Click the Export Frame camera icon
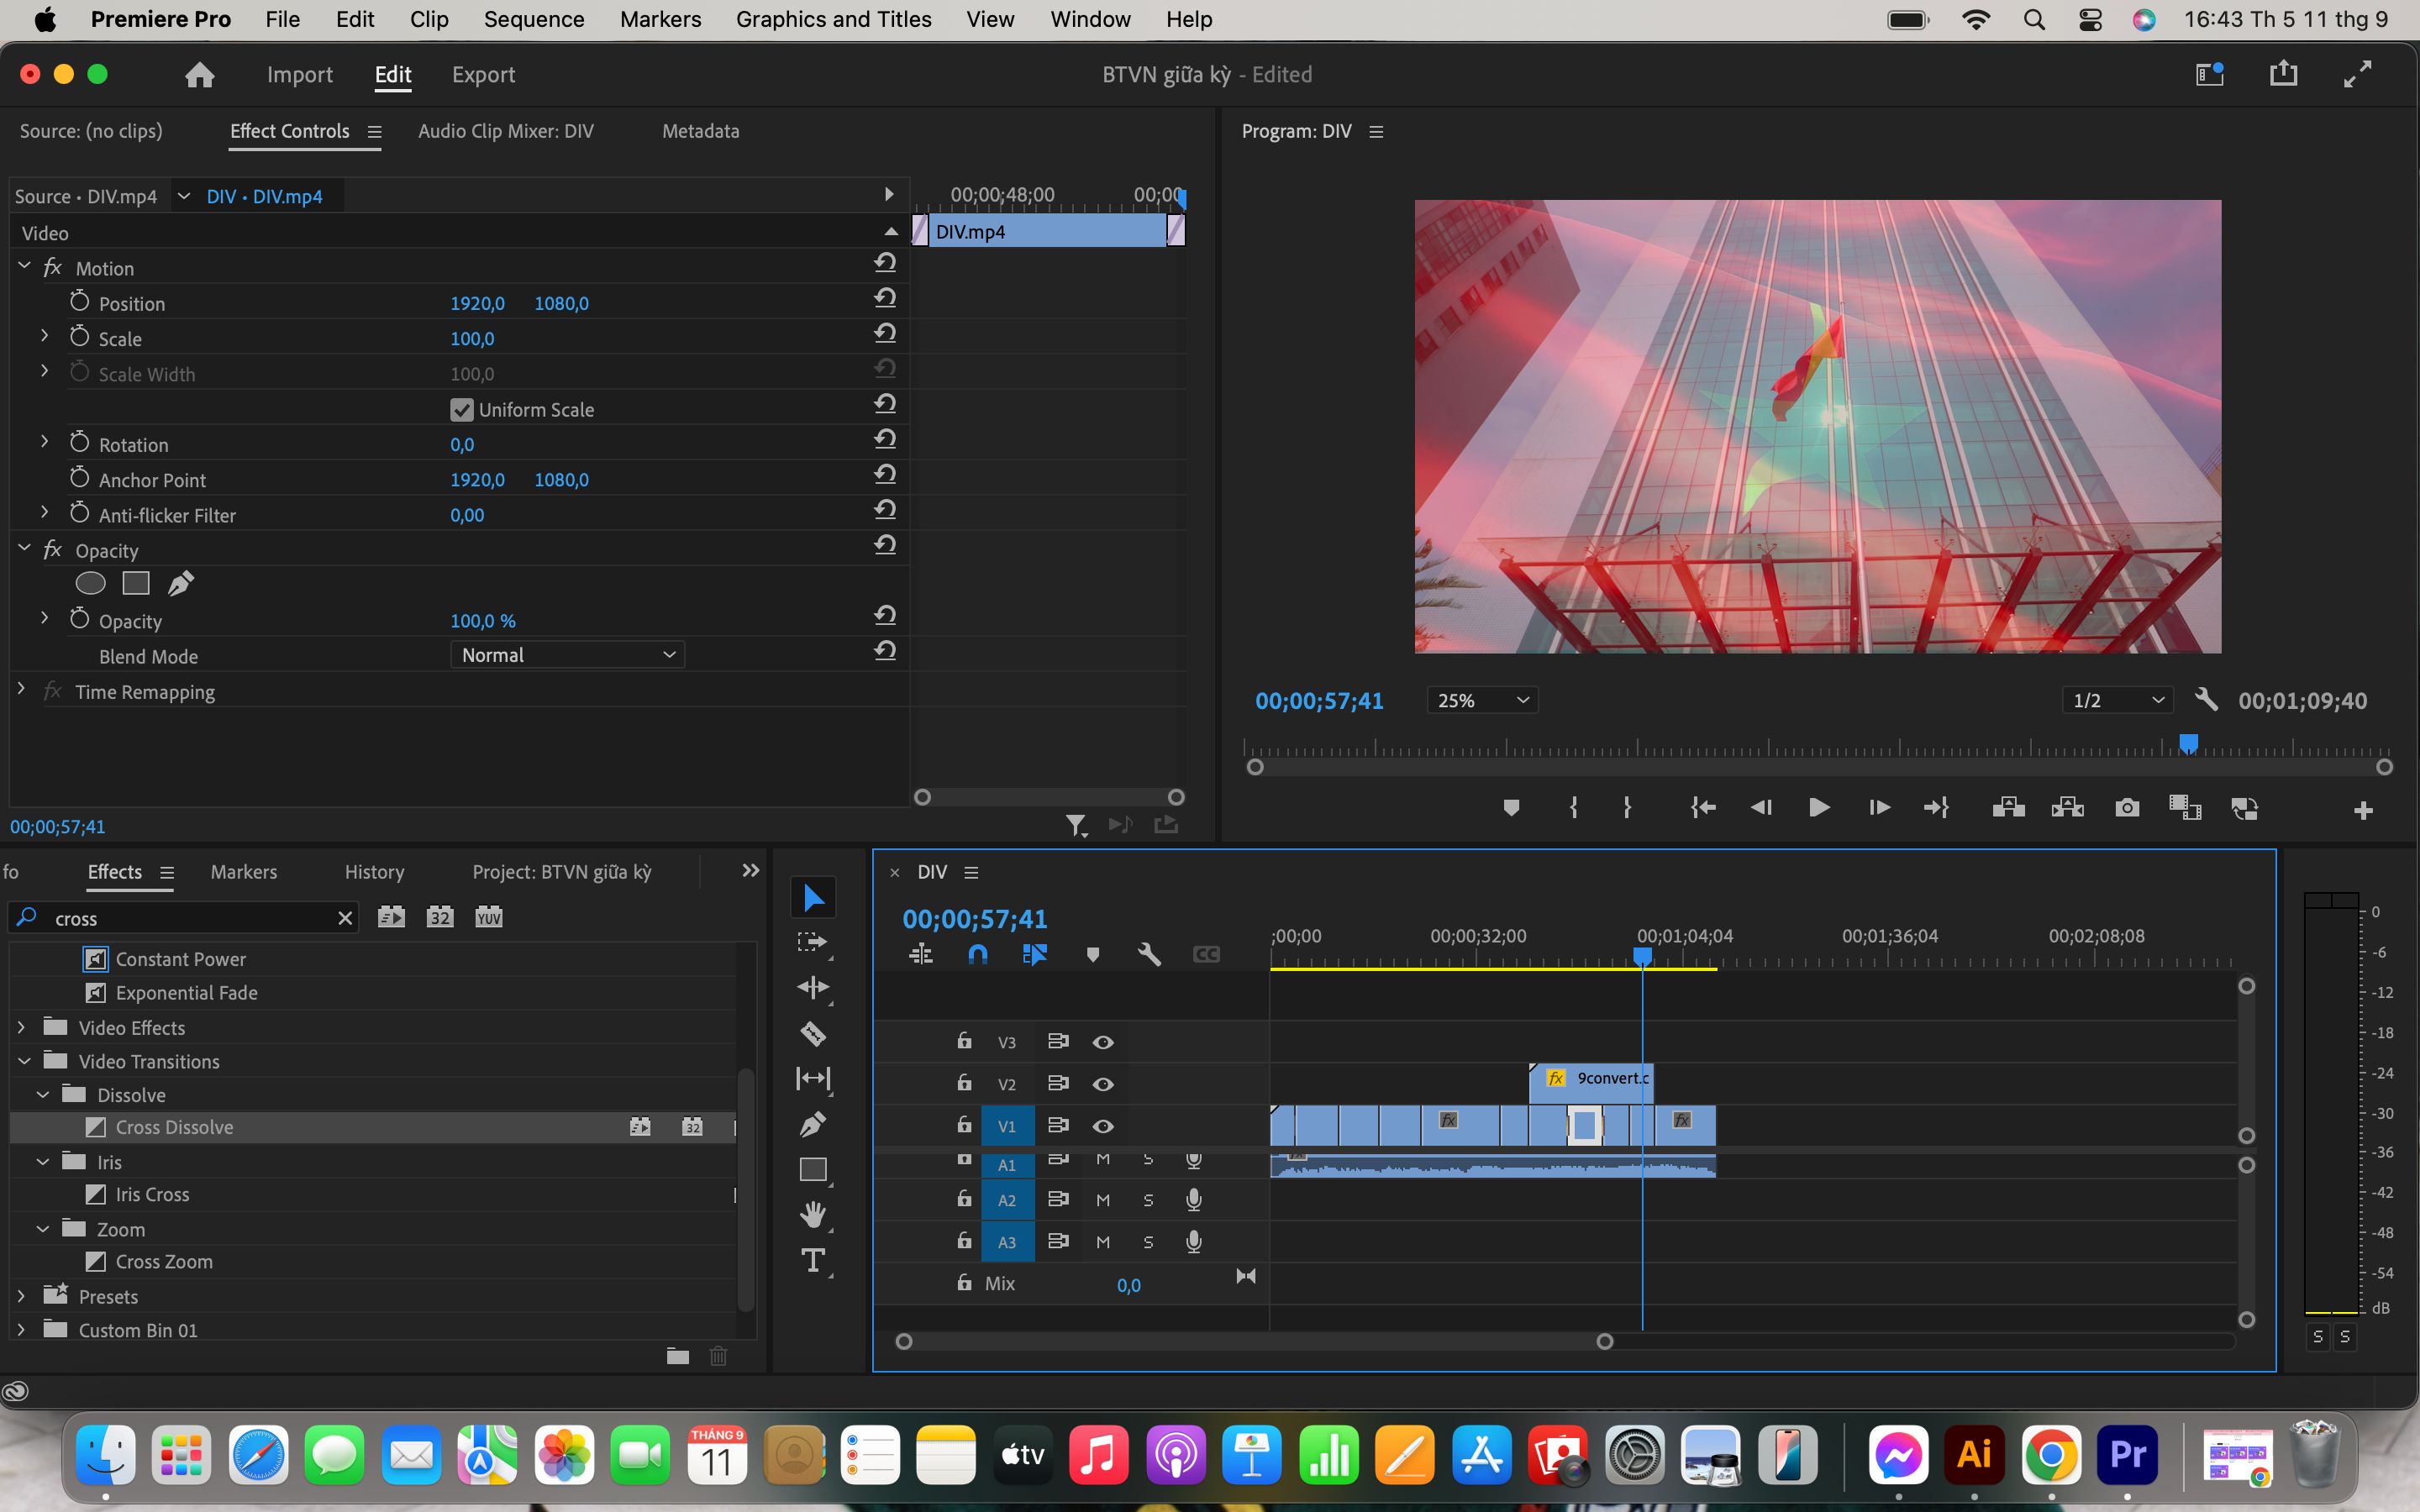Screen dimensions: 2420x1512 2127,807
